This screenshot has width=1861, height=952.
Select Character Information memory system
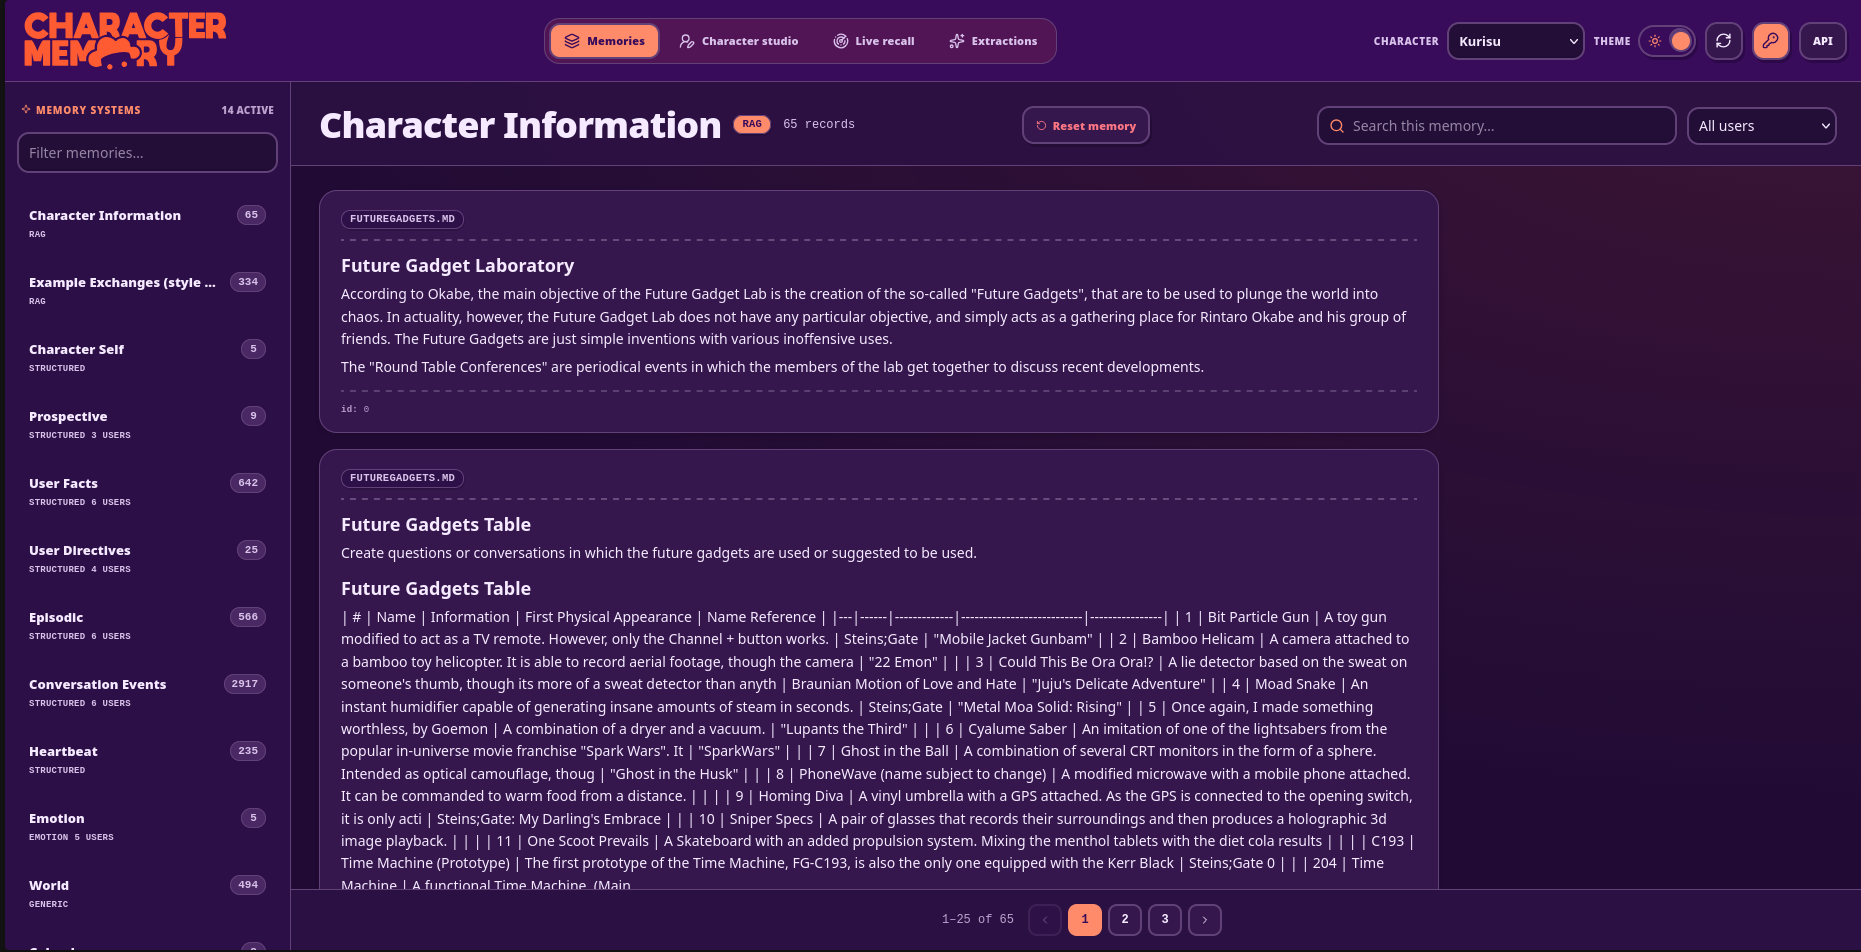coord(147,223)
